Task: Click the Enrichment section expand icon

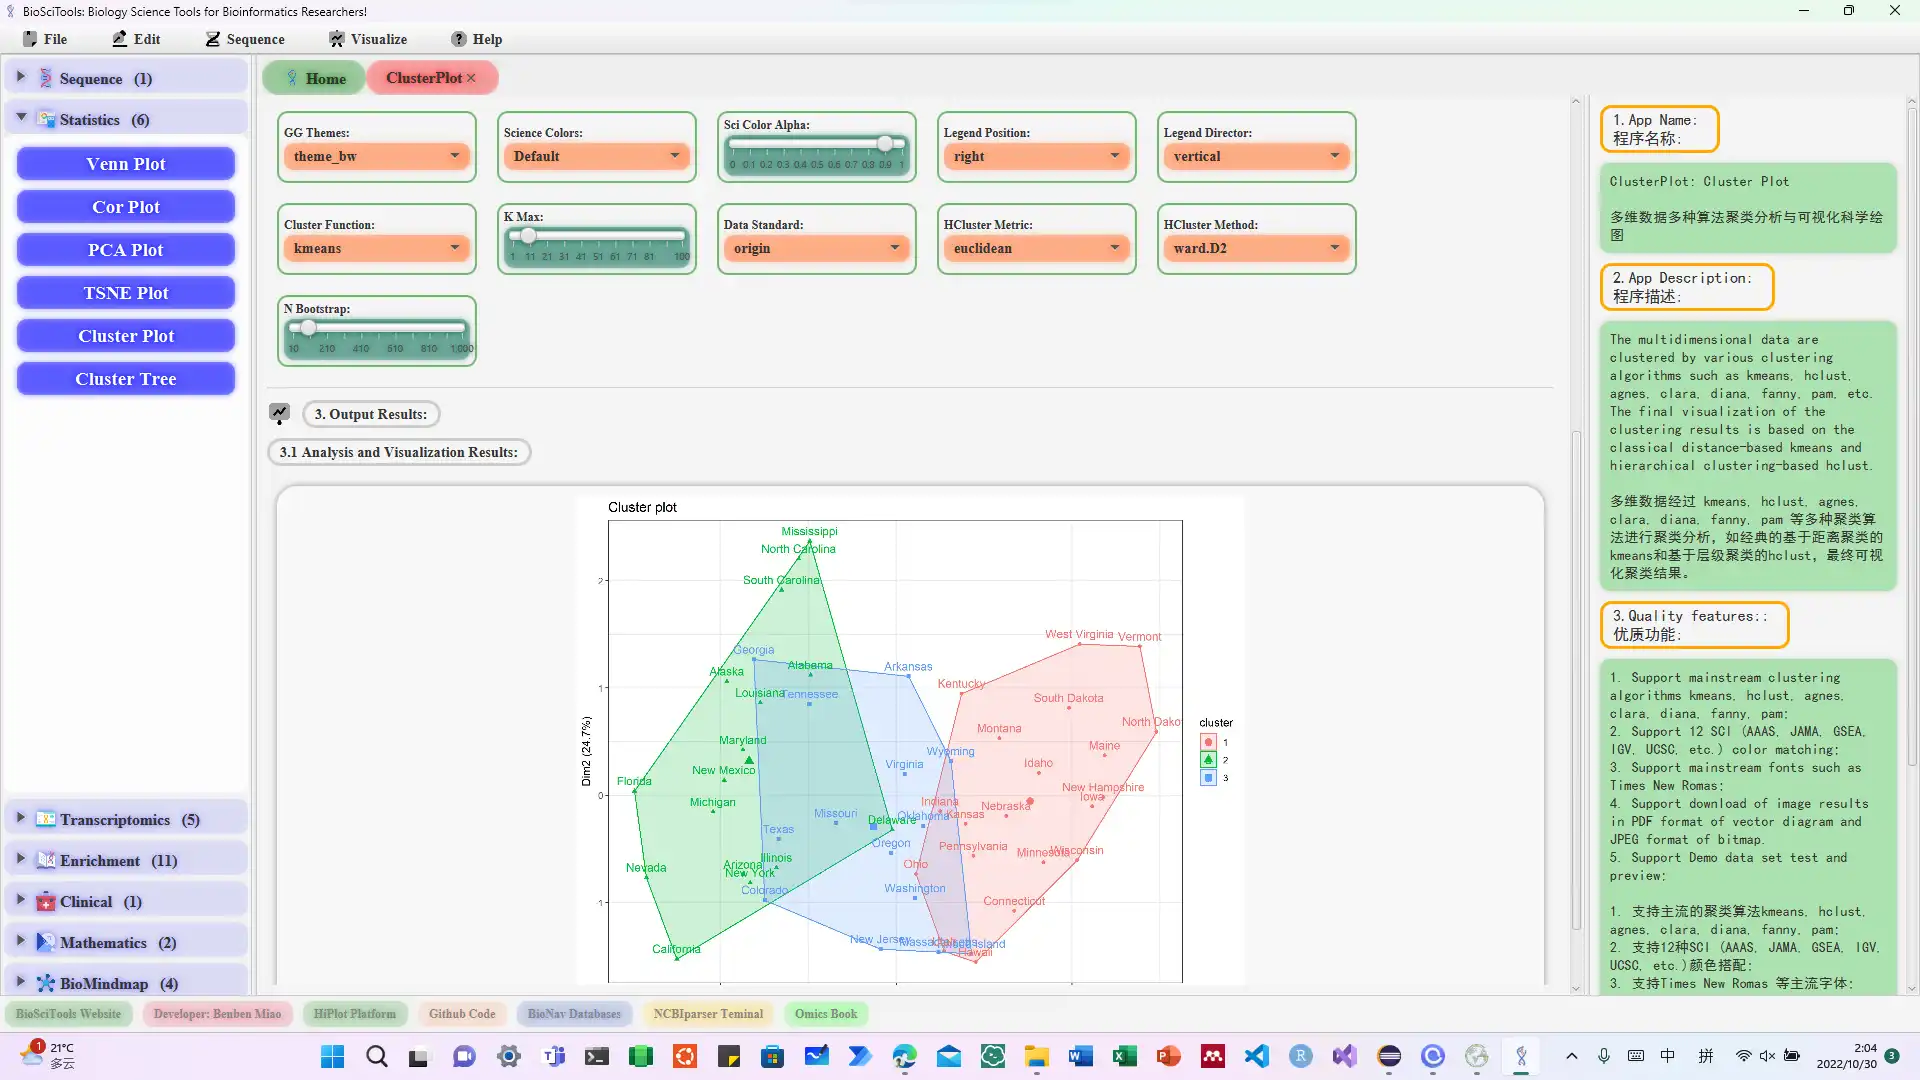Action: (x=21, y=860)
